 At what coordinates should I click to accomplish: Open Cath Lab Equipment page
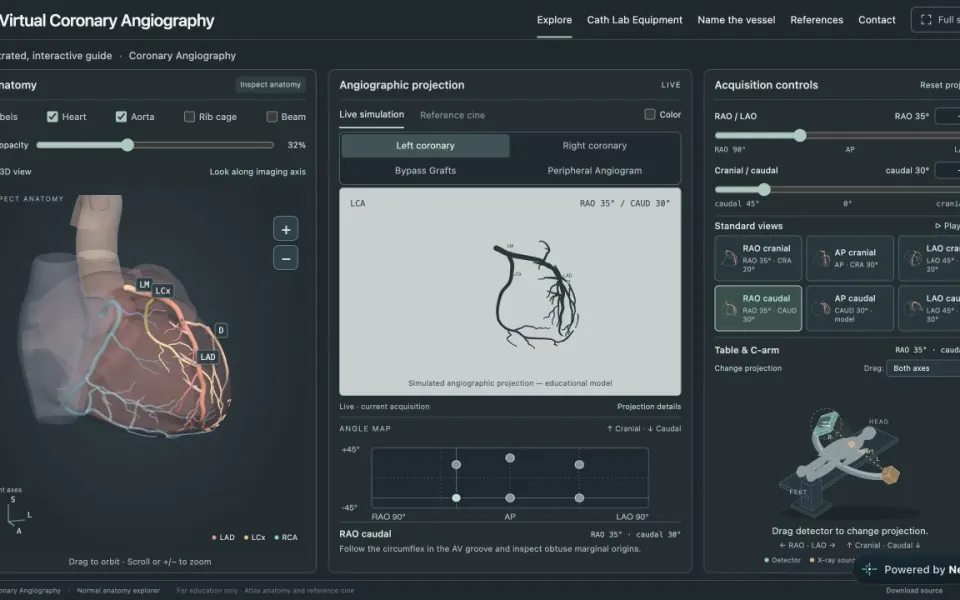(x=634, y=20)
